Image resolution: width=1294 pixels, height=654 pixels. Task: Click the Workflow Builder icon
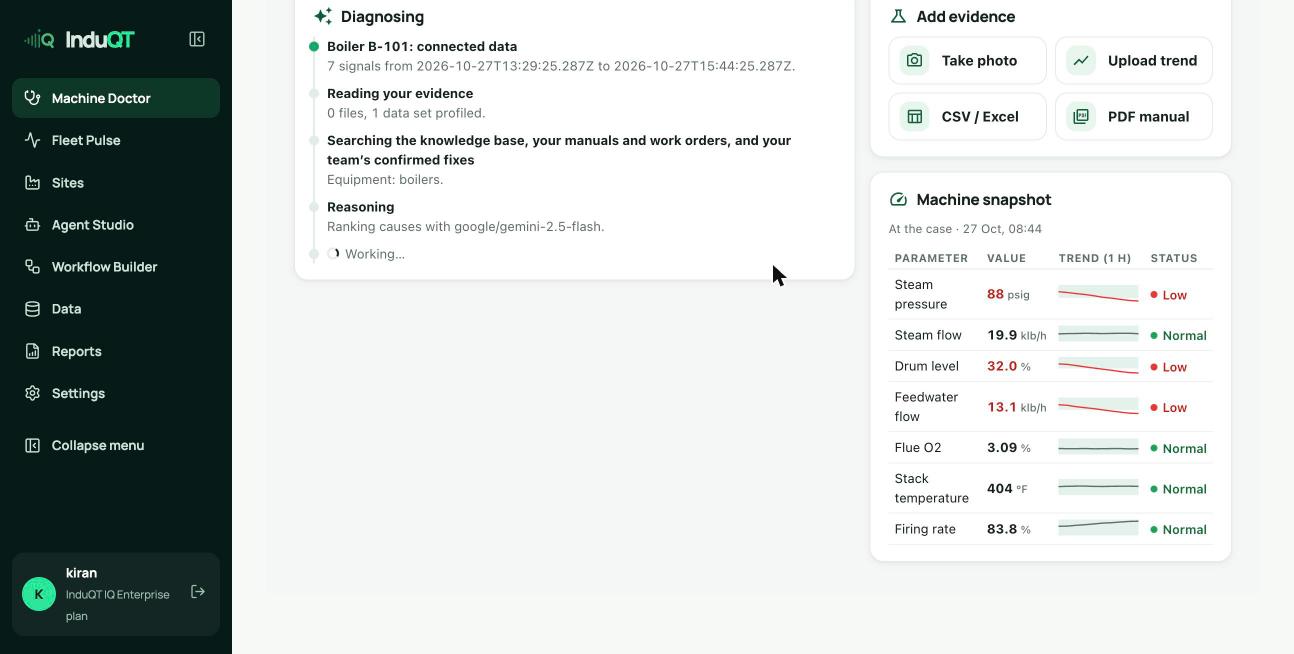pyautogui.click(x=32, y=267)
